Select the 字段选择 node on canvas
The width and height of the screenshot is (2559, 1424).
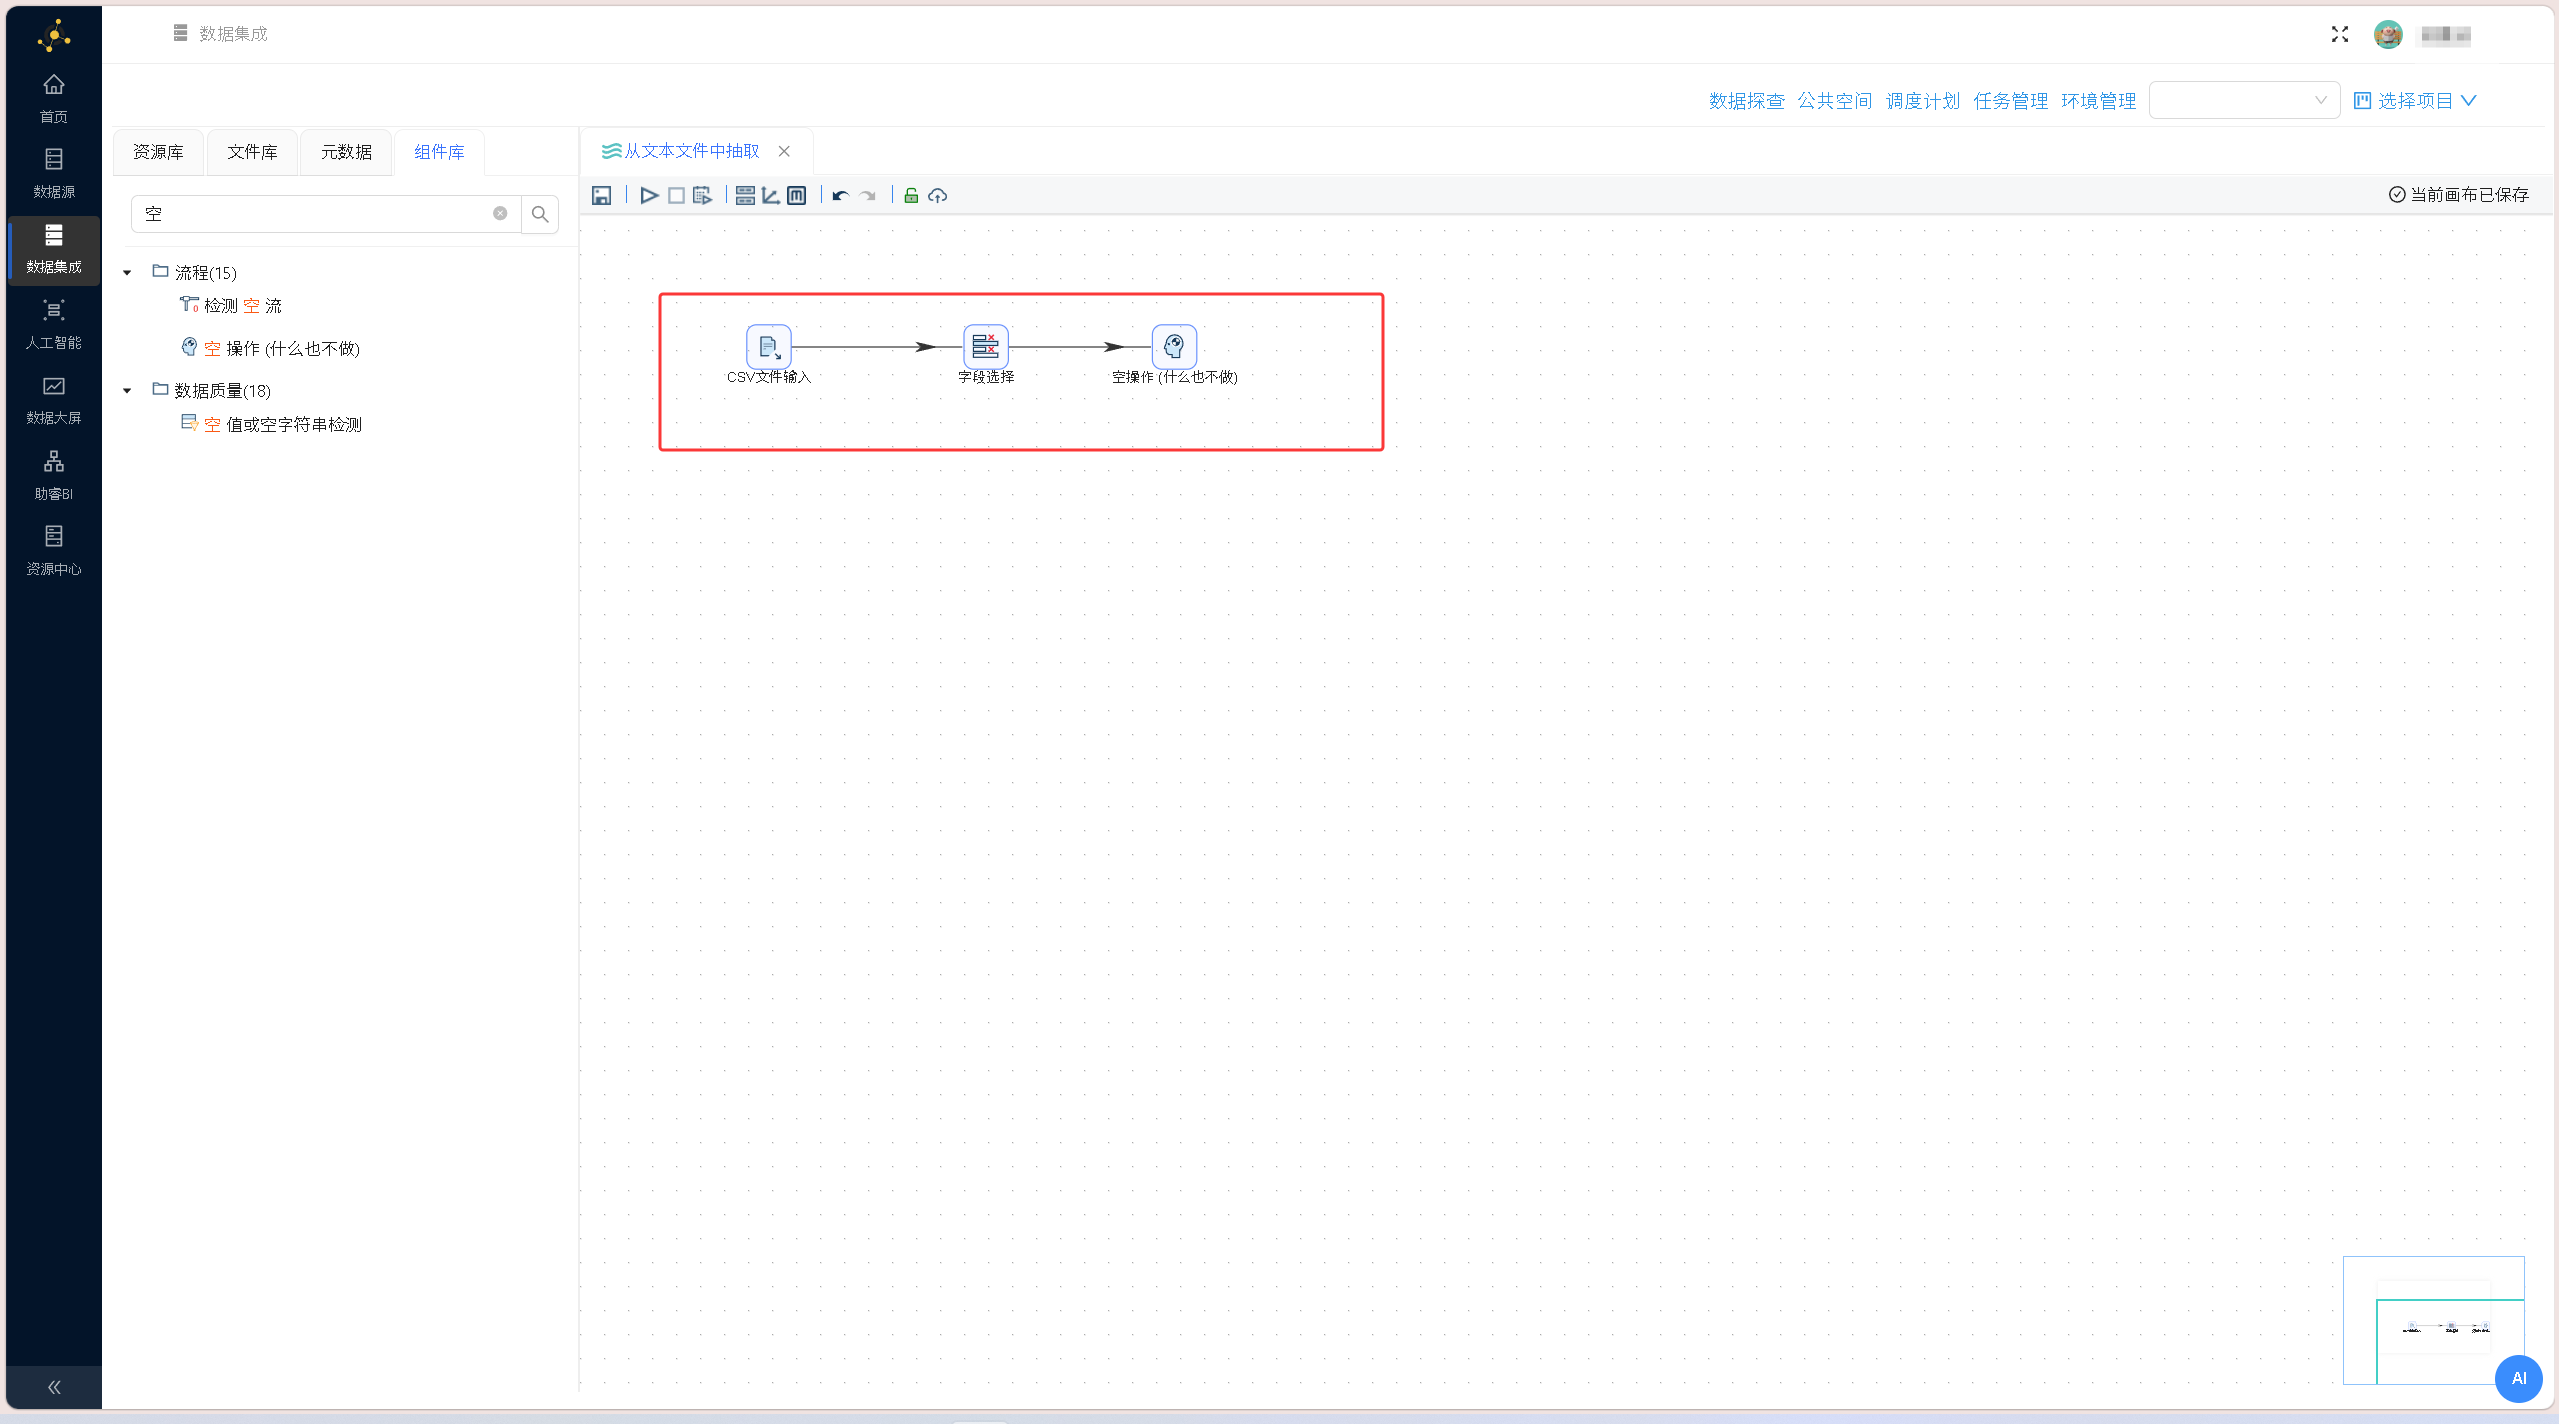985,347
